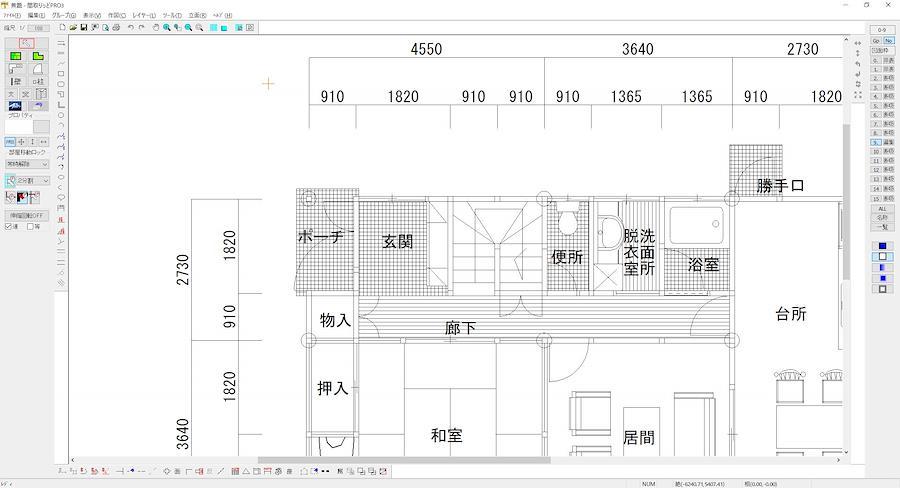Select the rectangle shape in the drawing strip
Viewport: 900px width, 488px height.
[61, 74]
